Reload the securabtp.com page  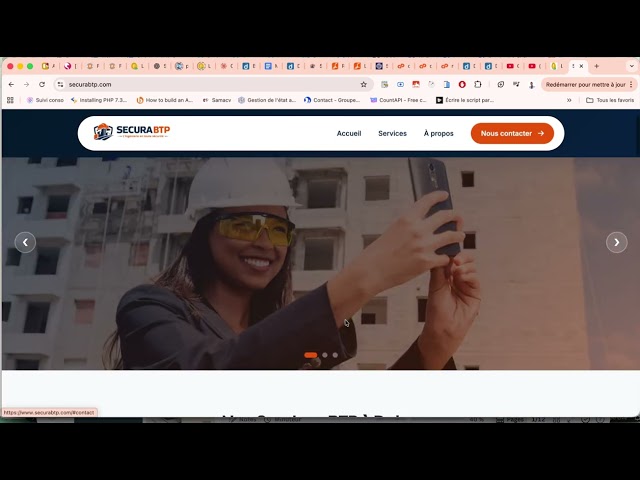point(42,84)
